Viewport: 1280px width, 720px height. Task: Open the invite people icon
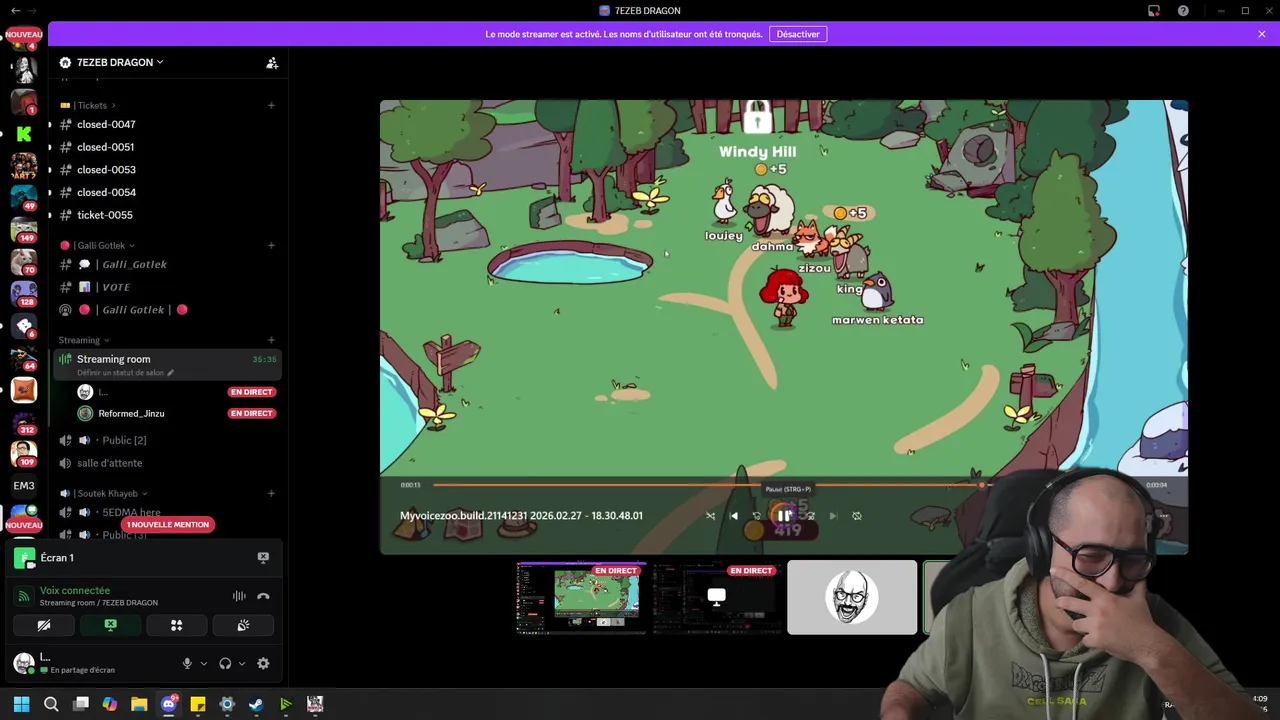point(272,62)
